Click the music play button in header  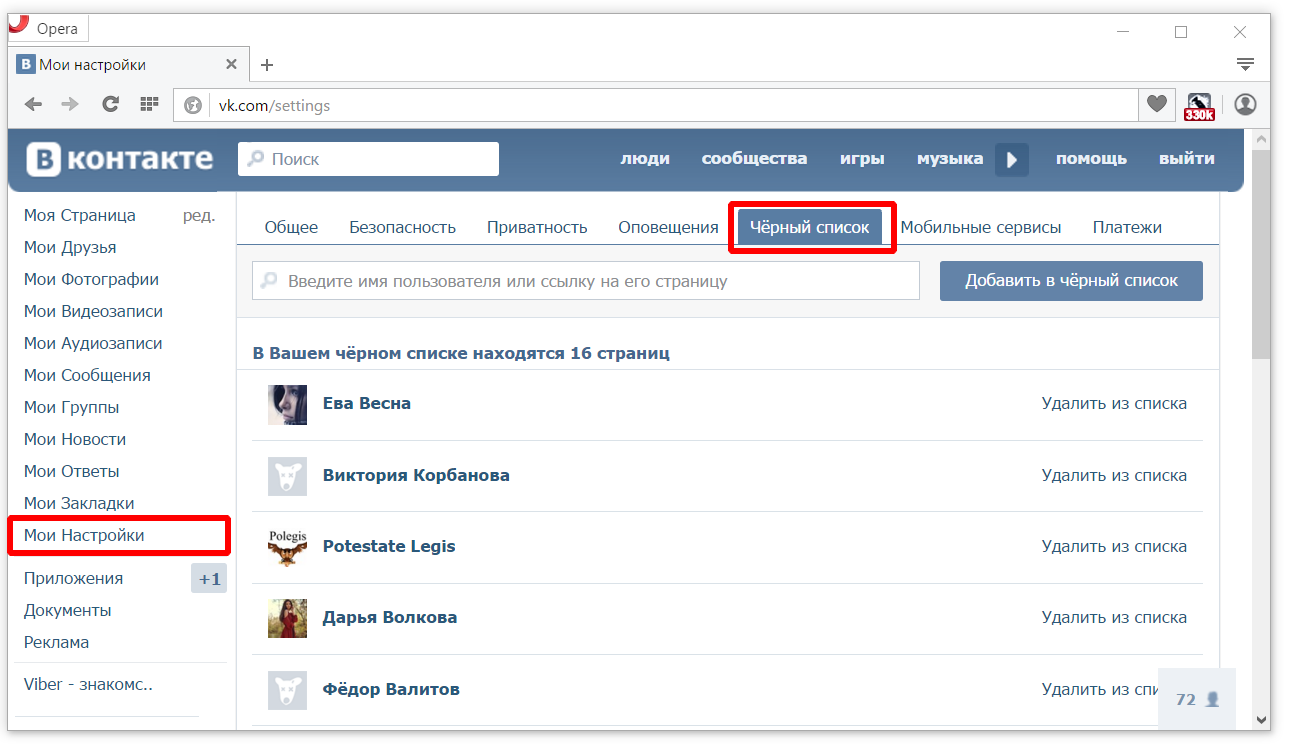click(1012, 159)
